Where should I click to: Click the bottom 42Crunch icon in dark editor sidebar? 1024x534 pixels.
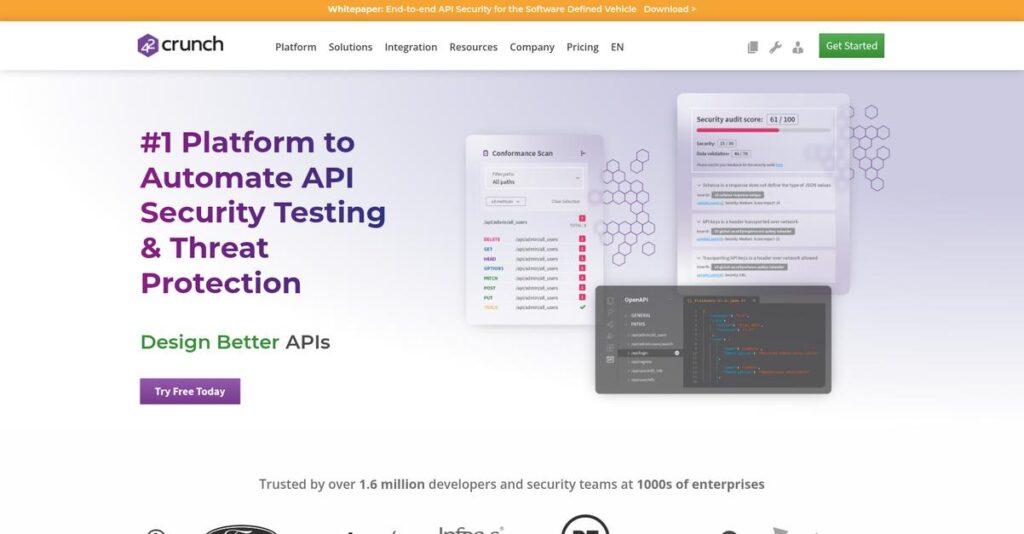coord(610,360)
